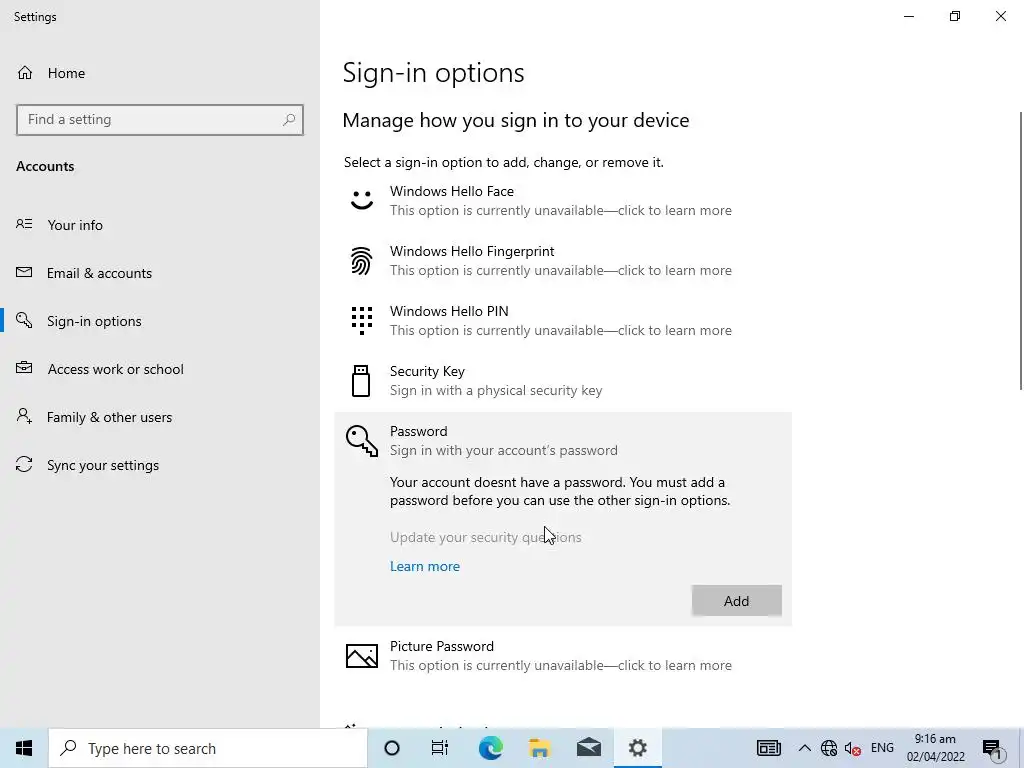This screenshot has width=1024, height=768.
Task: Open Cortana circle icon on taskbar
Action: click(x=392, y=748)
